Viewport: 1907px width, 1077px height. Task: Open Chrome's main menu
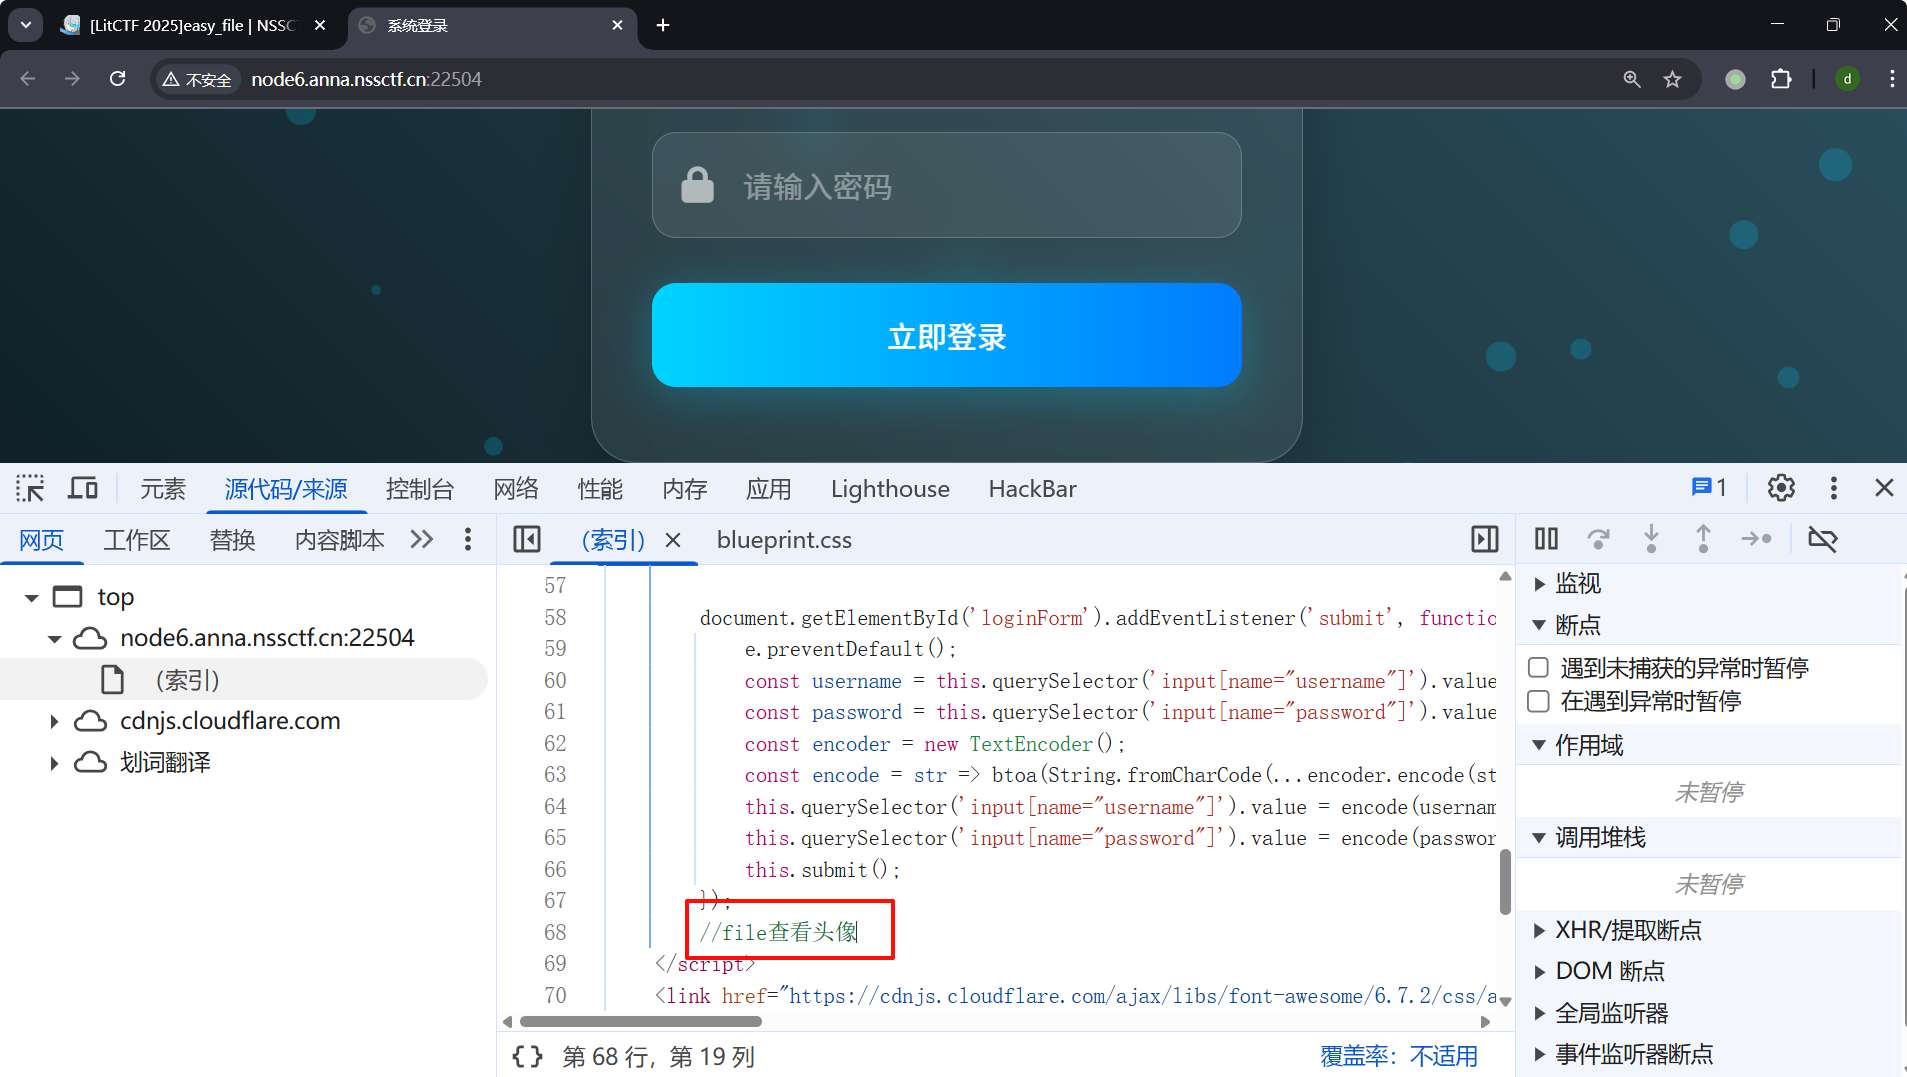pyautogui.click(x=1892, y=79)
